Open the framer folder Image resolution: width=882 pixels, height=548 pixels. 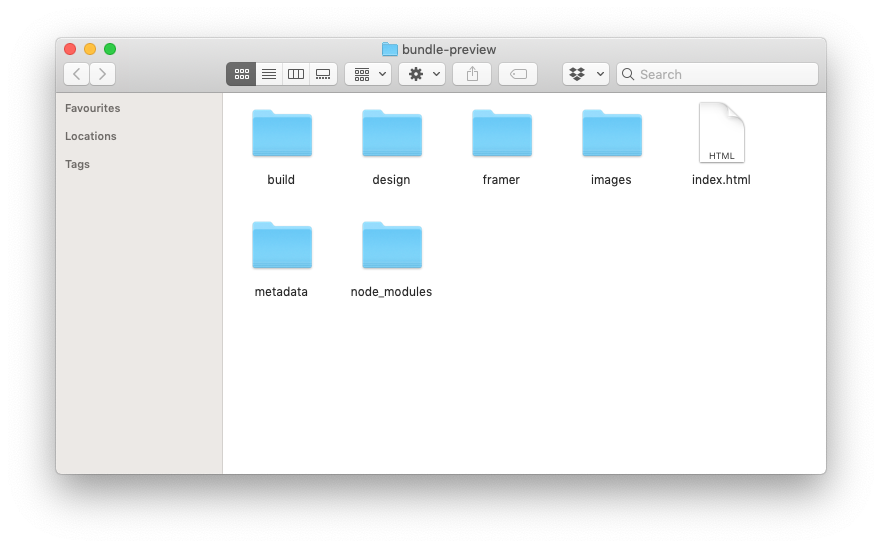click(502, 134)
